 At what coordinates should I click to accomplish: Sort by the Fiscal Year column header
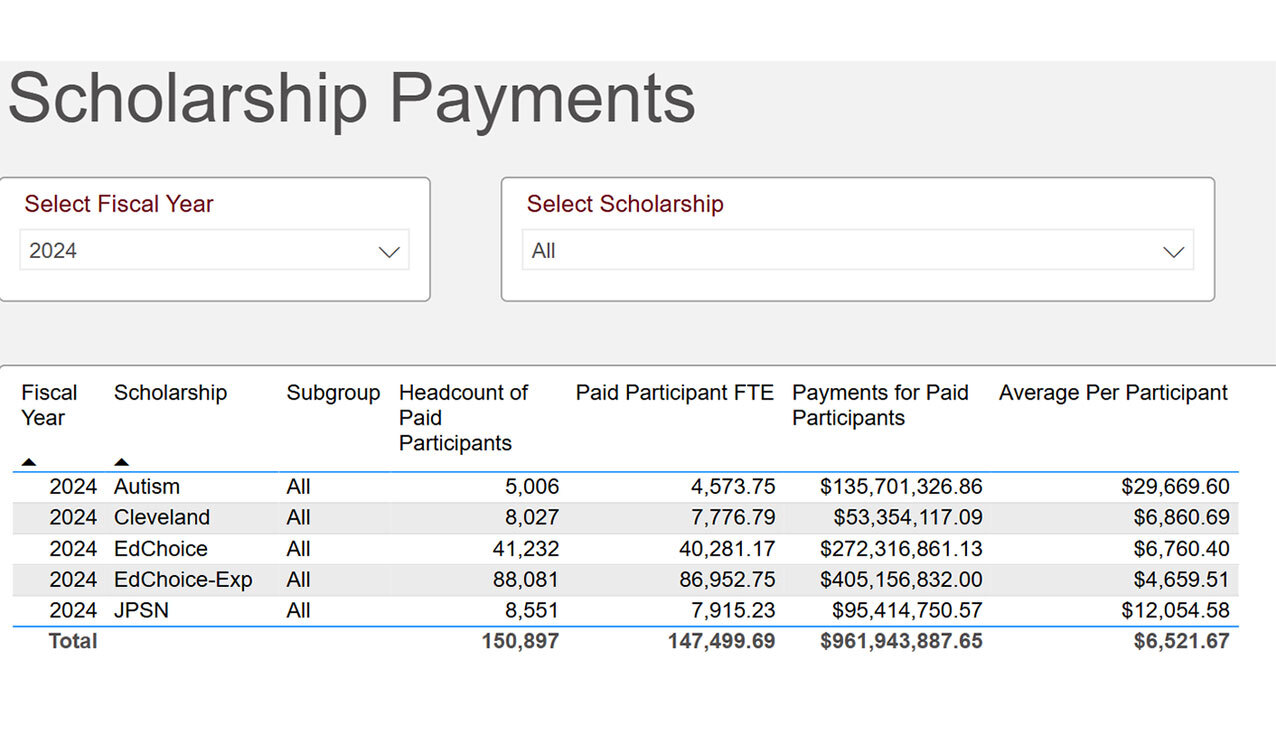click(x=49, y=405)
